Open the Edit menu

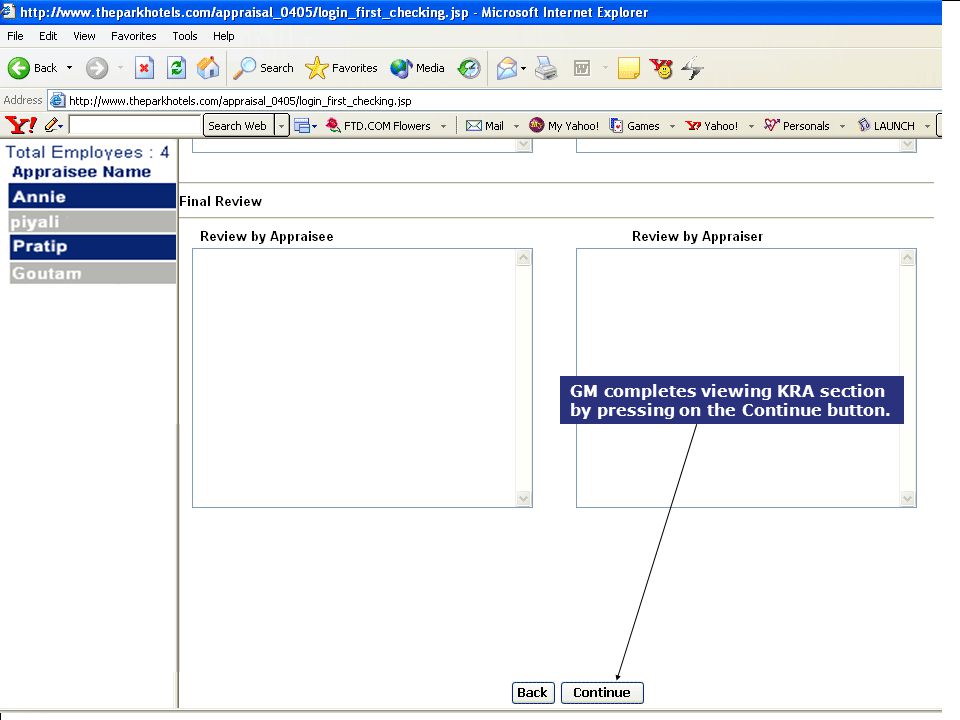click(x=48, y=36)
